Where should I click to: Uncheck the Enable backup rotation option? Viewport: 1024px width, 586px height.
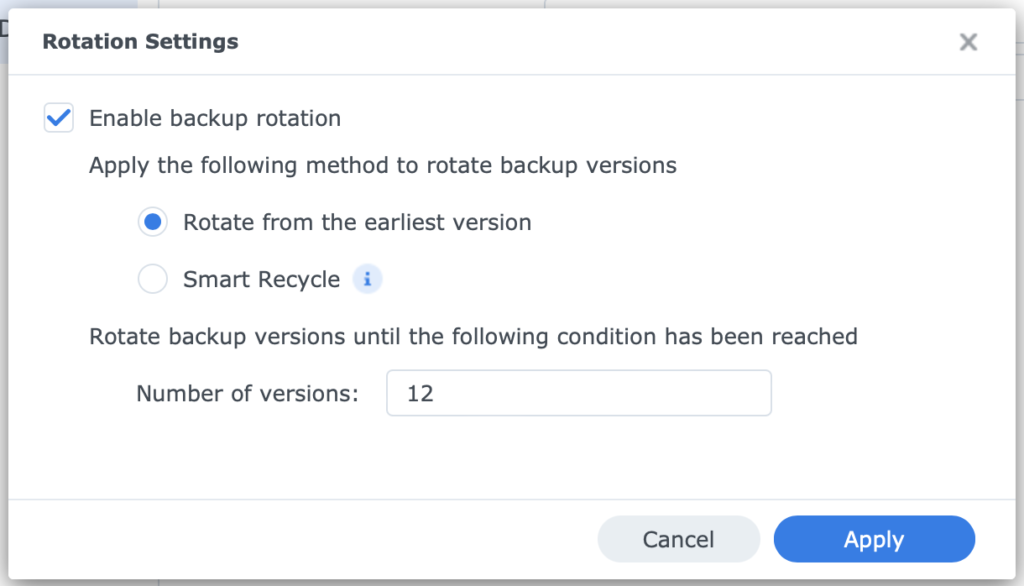tap(58, 117)
